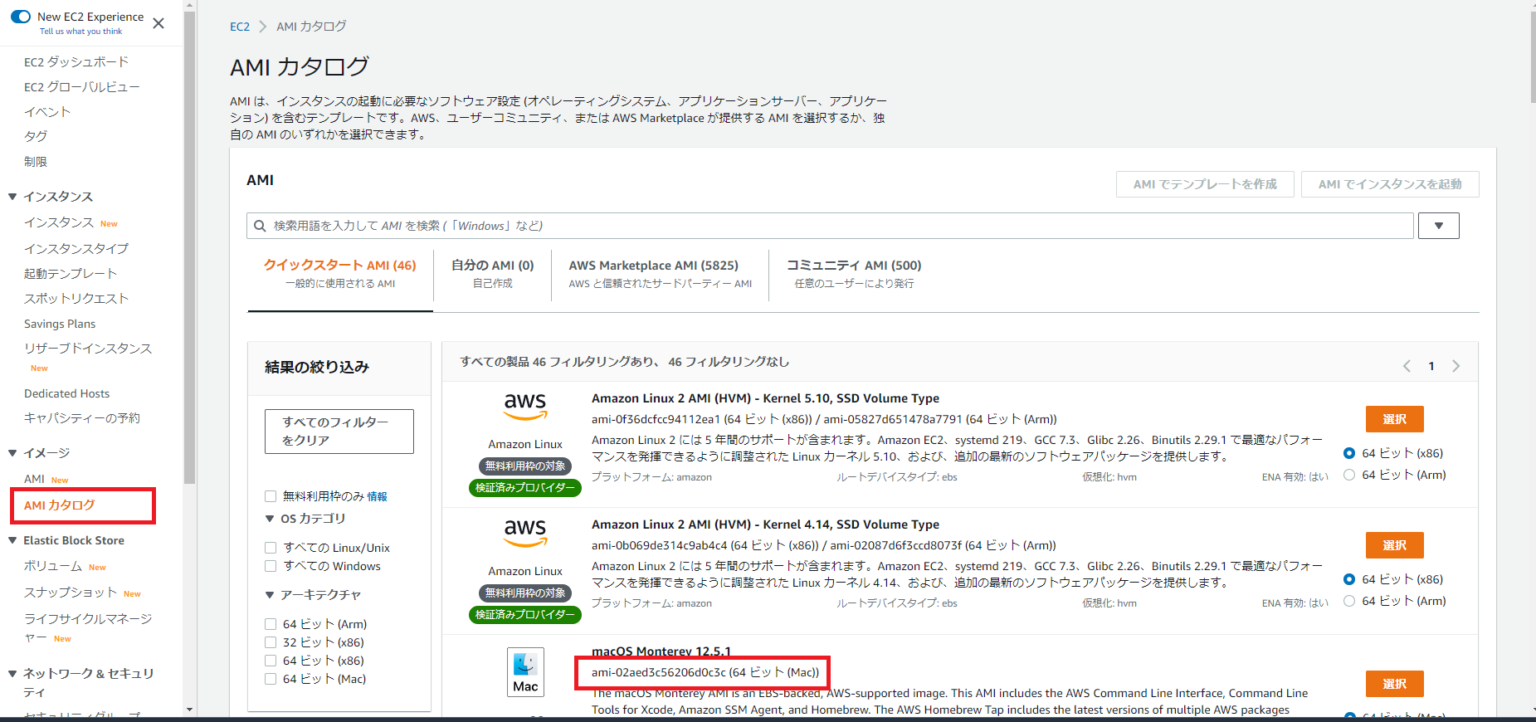Click the Mac icon beside macOS Monterey 12.5.1
The width and height of the screenshot is (1536, 722).
click(x=525, y=671)
